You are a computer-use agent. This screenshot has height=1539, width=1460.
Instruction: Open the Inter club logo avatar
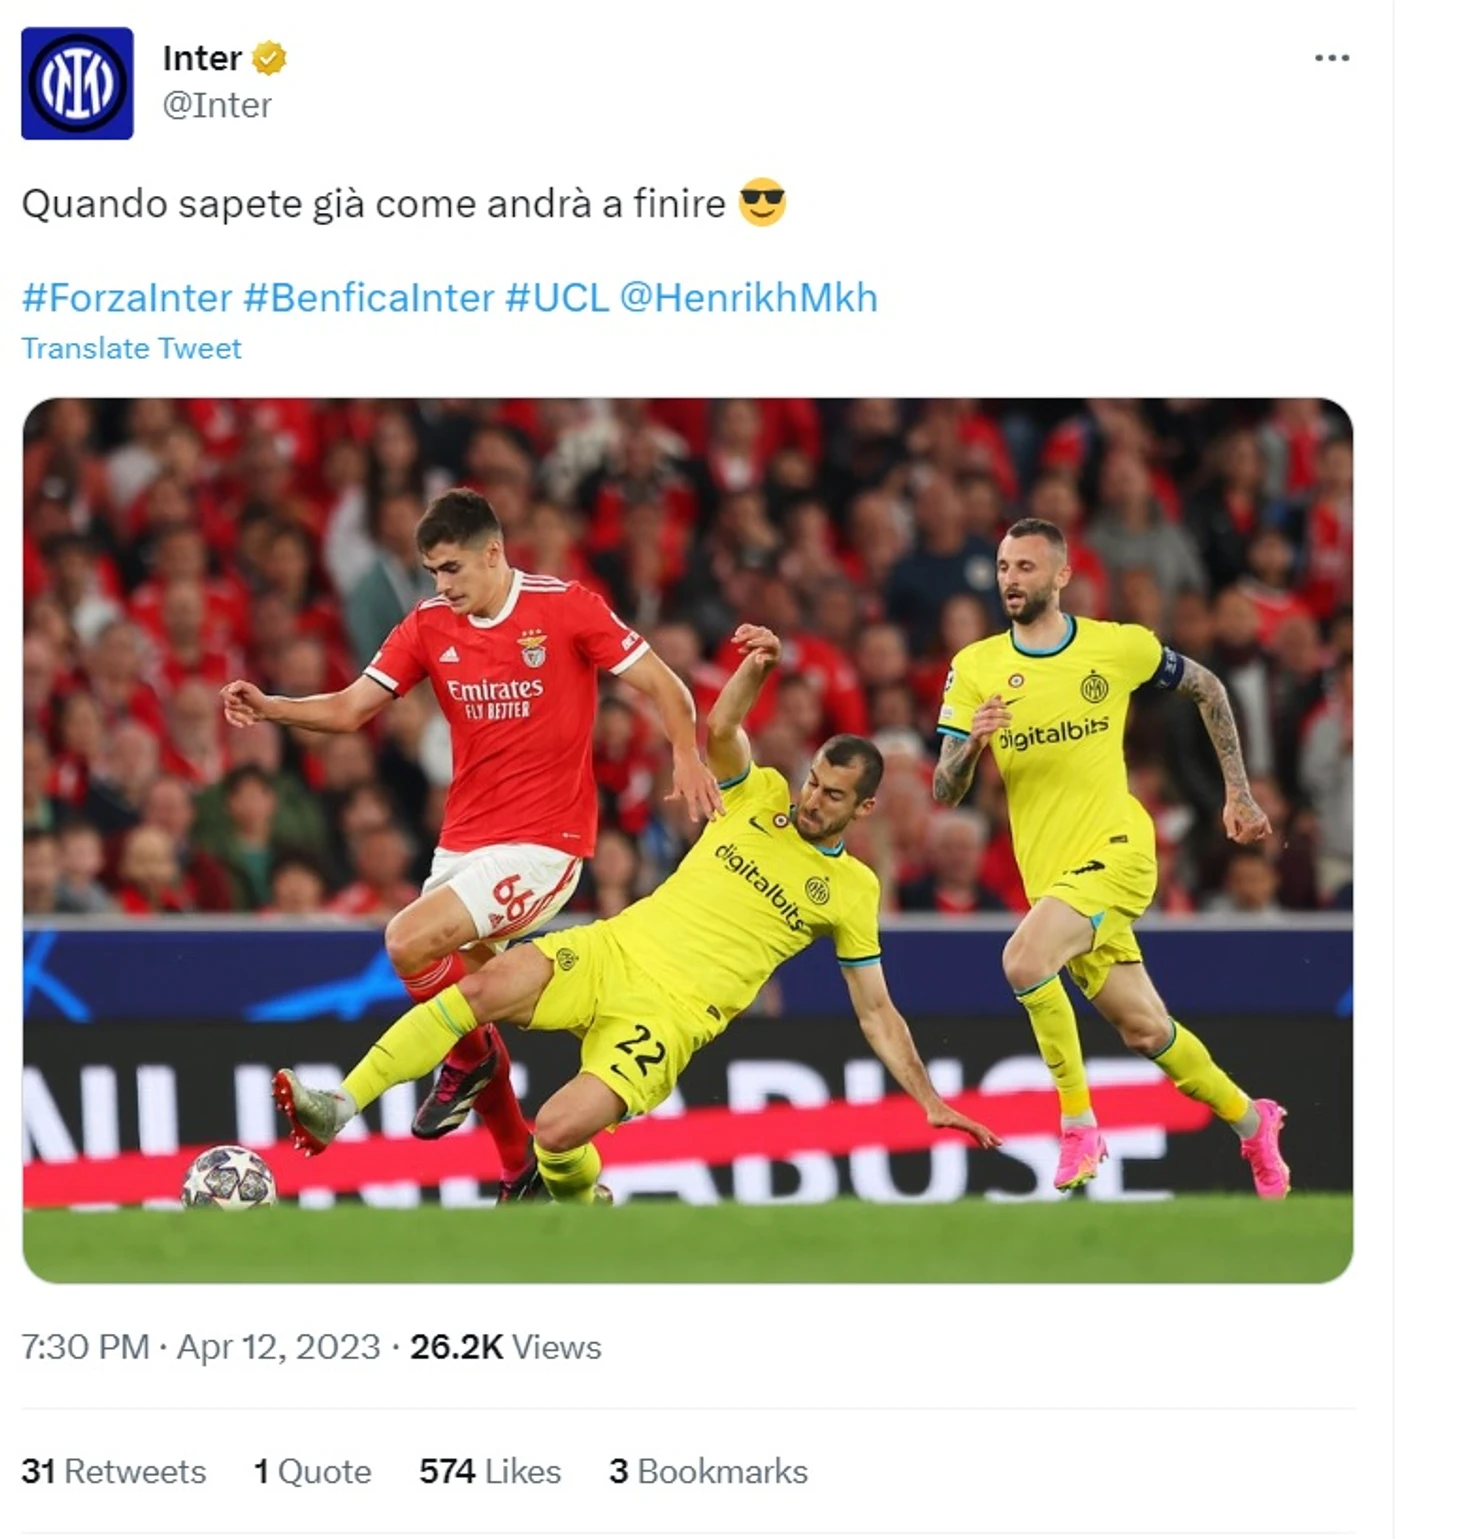coord(77,83)
